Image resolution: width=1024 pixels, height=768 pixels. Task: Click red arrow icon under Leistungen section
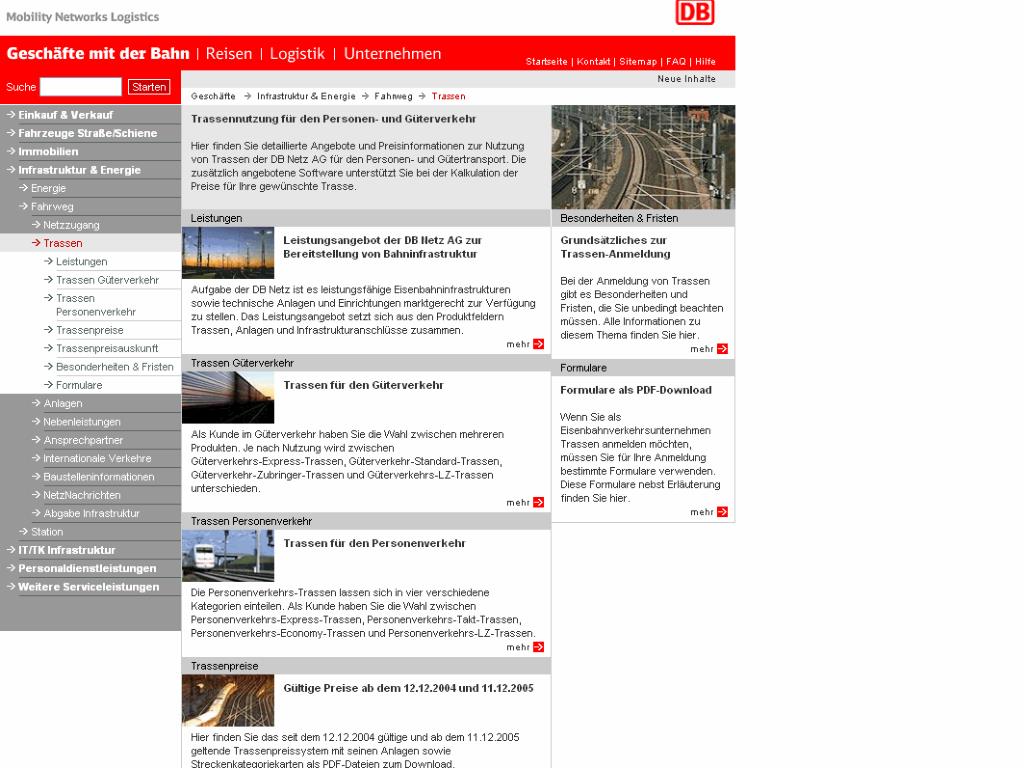click(538, 344)
